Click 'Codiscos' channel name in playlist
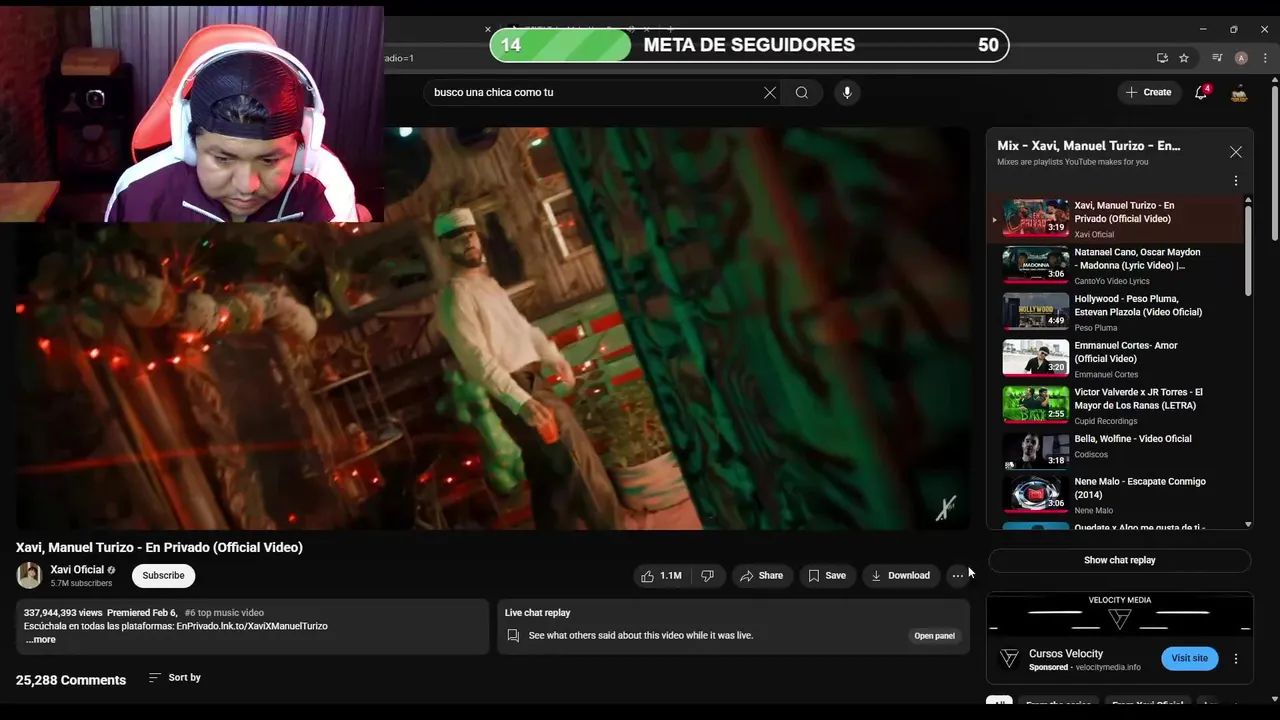The image size is (1280, 720). click(1091, 455)
